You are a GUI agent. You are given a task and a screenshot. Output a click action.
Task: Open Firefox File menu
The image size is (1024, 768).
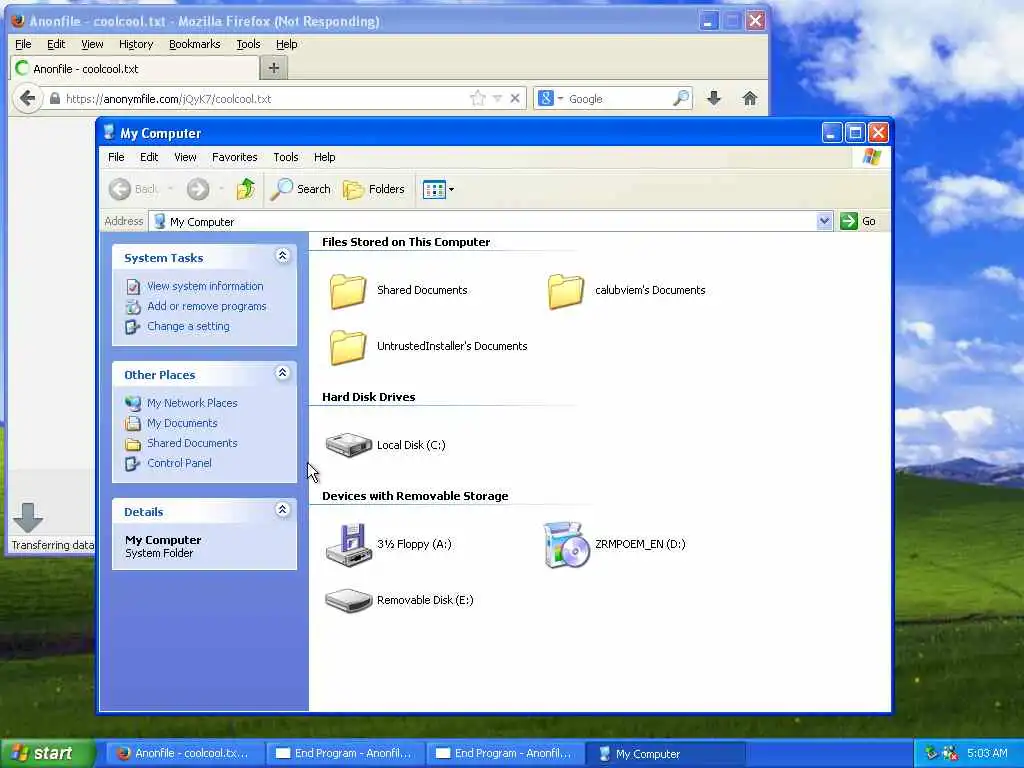pyautogui.click(x=23, y=44)
